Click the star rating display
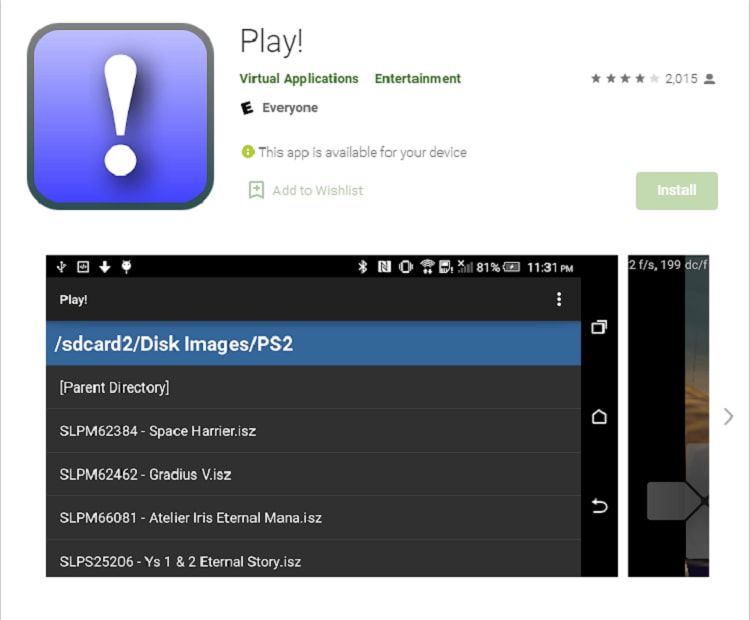Screen dimensions: 750x620 pyautogui.click(x=625, y=78)
